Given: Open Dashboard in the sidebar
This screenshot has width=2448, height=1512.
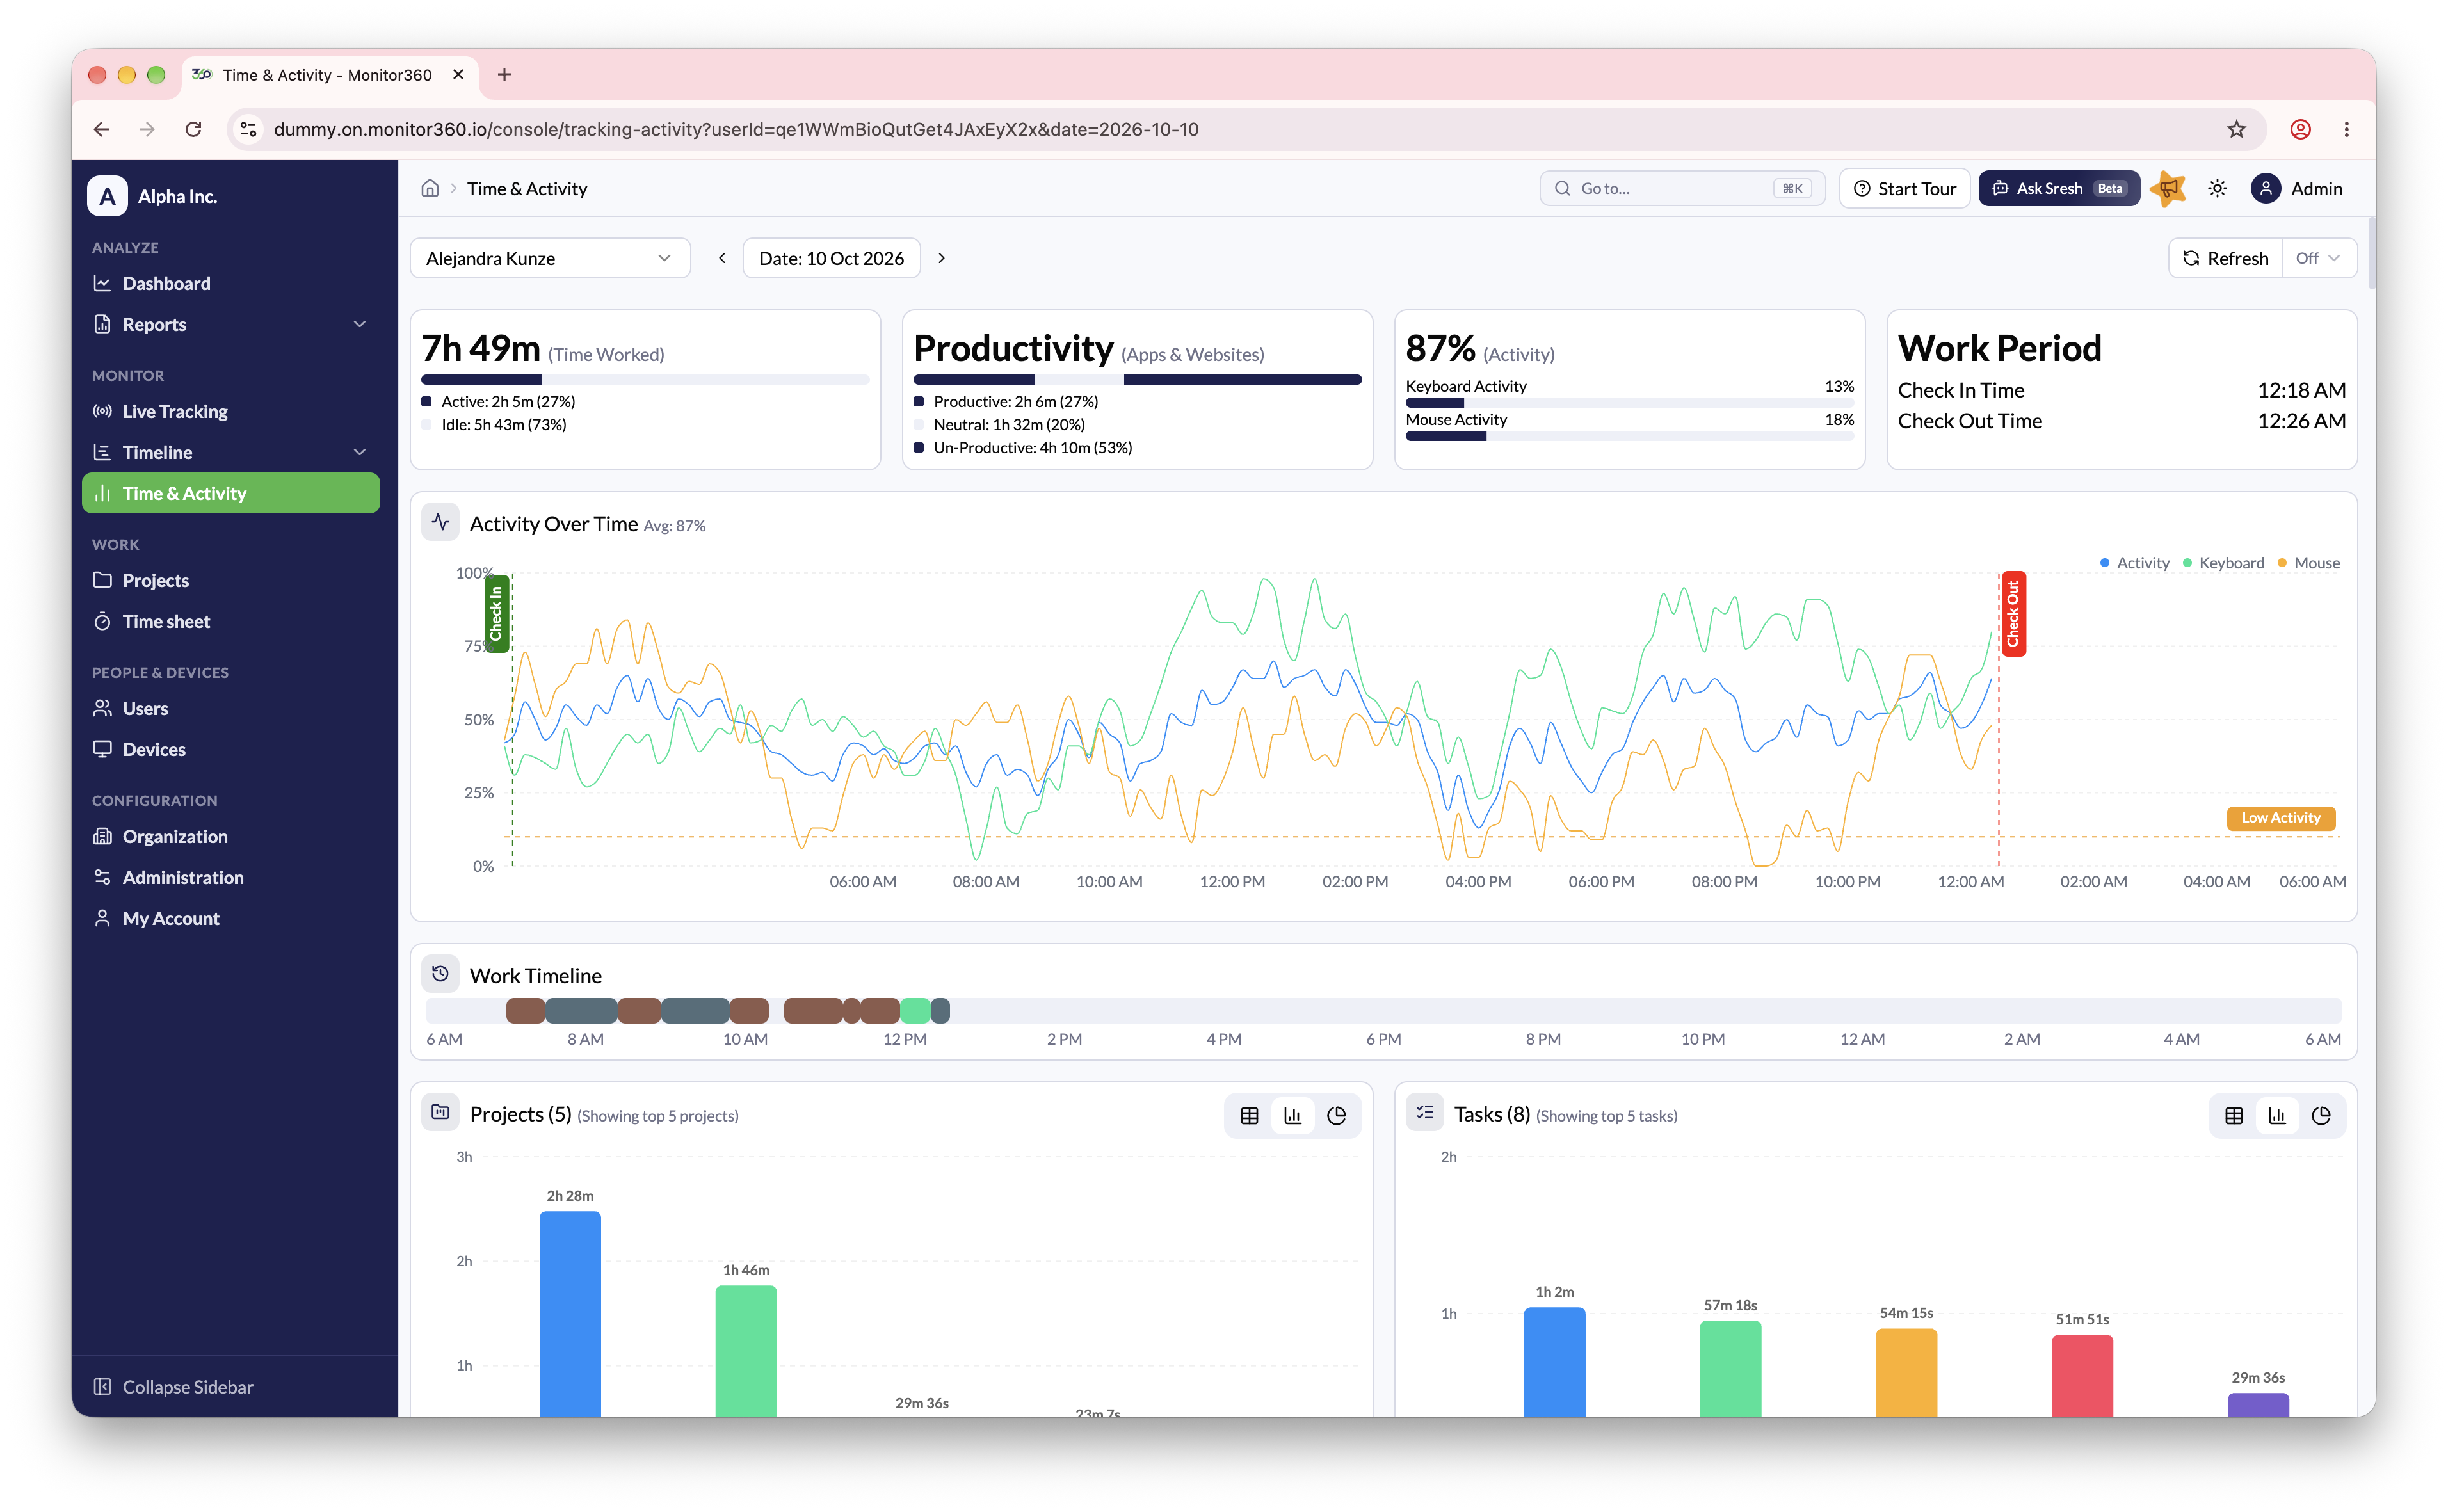Looking at the screenshot, I should click(x=231, y=283).
